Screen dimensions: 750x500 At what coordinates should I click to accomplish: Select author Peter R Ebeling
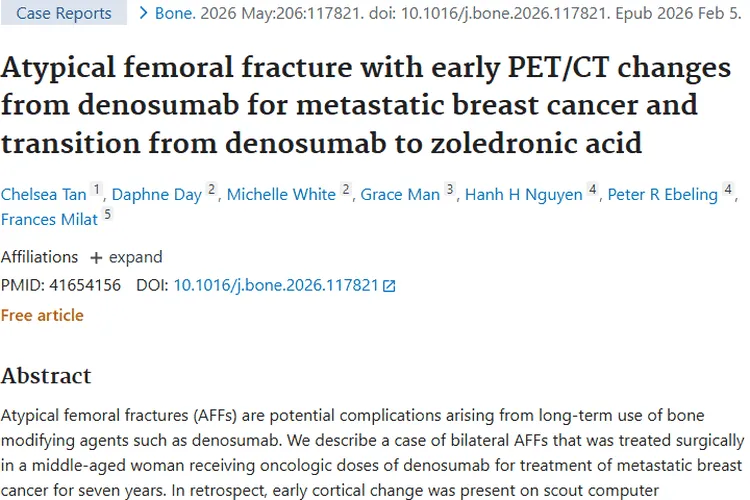pyautogui.click(x=663, y=194)
